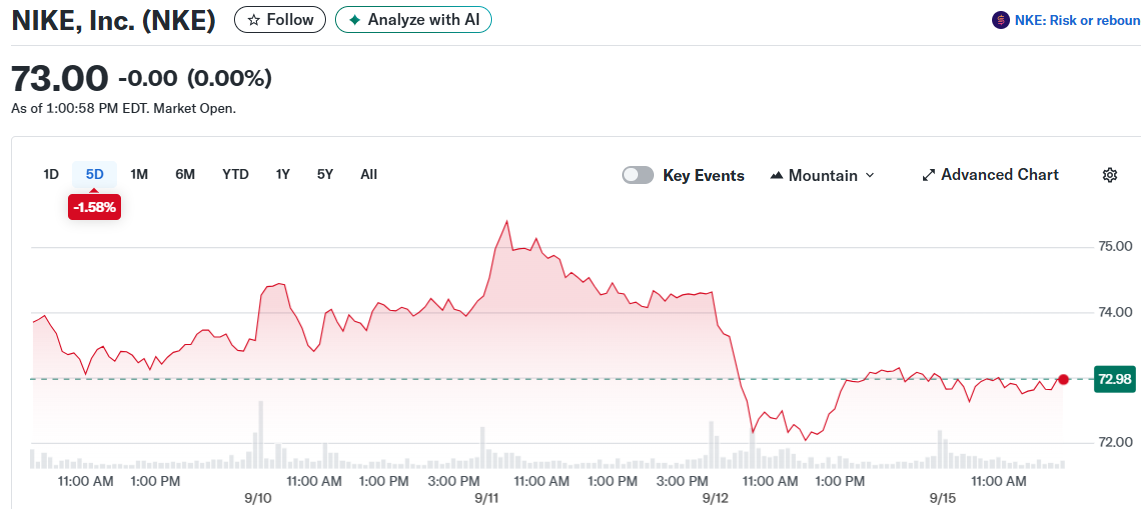Click the NIKE, Inc. (NKE) title
Image resolution: width=1141 pixels, height=509 pixels.
tap(114, 21)
